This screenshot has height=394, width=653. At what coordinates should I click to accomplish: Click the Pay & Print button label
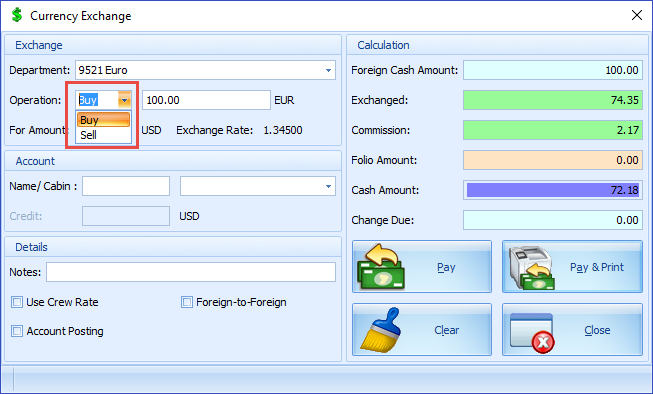pos(596,267)
